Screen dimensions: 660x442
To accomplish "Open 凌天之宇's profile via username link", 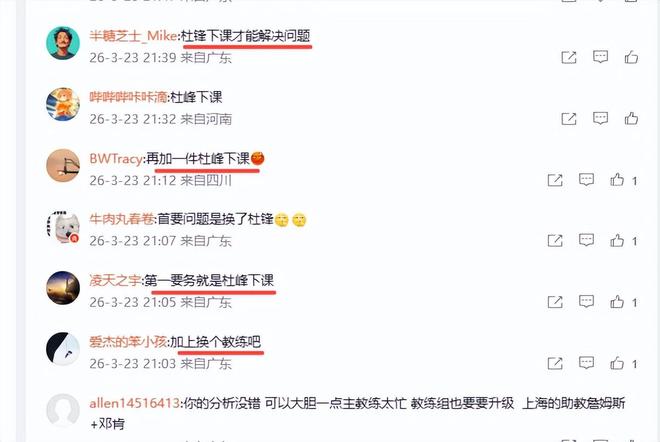I will coord(115,280).
